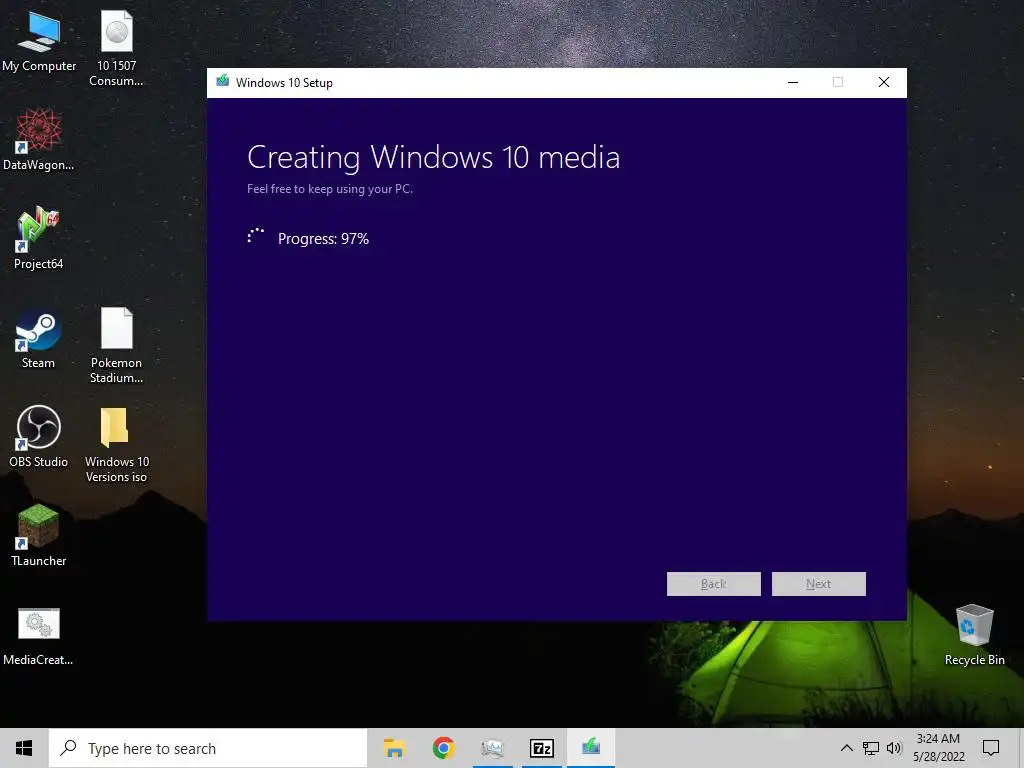The width and height of the screenshot is (1024, 768).
Task: Click the taskbar search box
Action: coord(208,748)
